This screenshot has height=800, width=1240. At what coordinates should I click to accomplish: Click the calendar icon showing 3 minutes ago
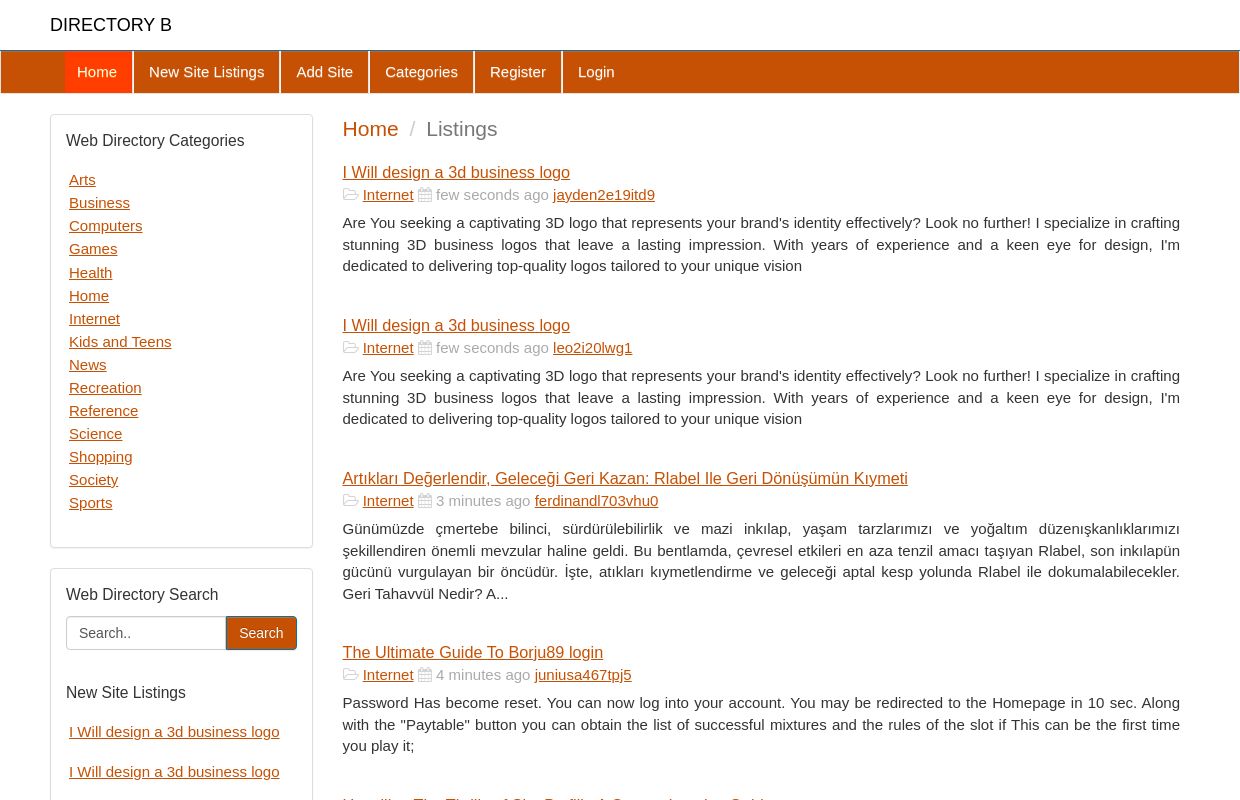click(x=425, y=500)
